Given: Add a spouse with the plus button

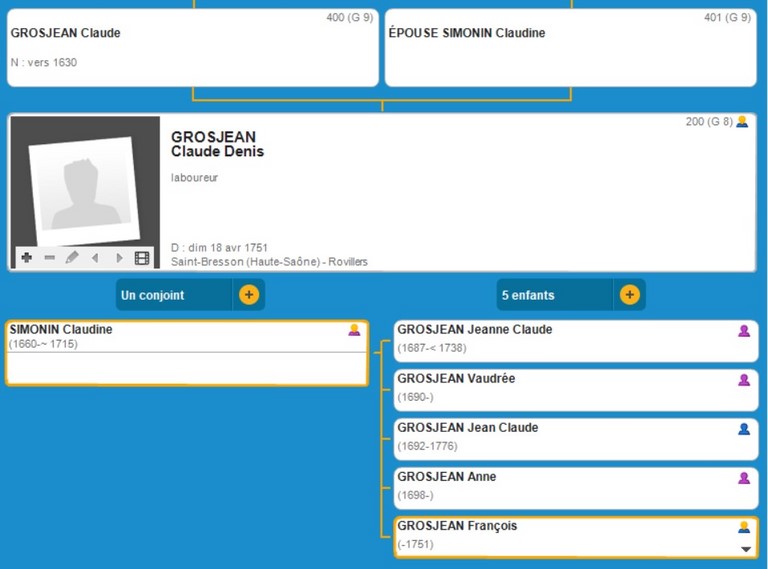Looking at the screenshot, I should pyautogui.click(x=249, y=295).
